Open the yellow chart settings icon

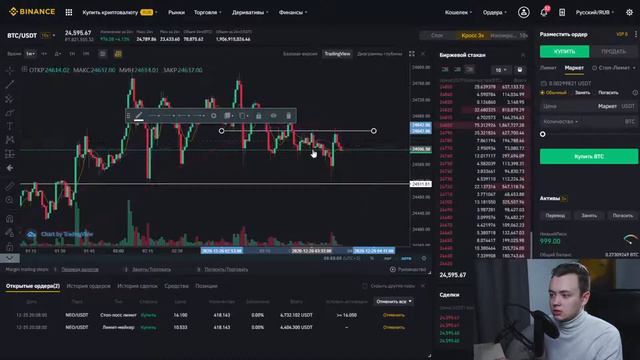118,54
